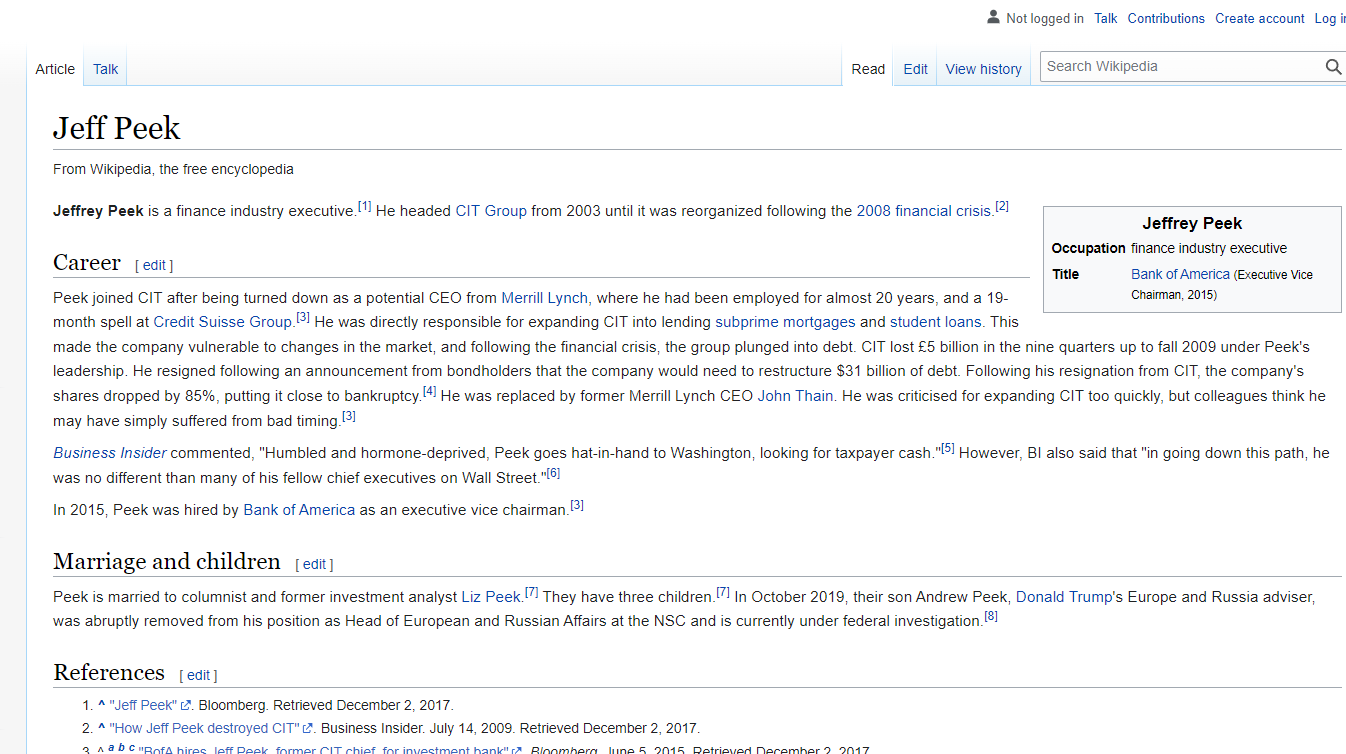
Task: Follow the Credit Suisse Group link
Action: 223,322
